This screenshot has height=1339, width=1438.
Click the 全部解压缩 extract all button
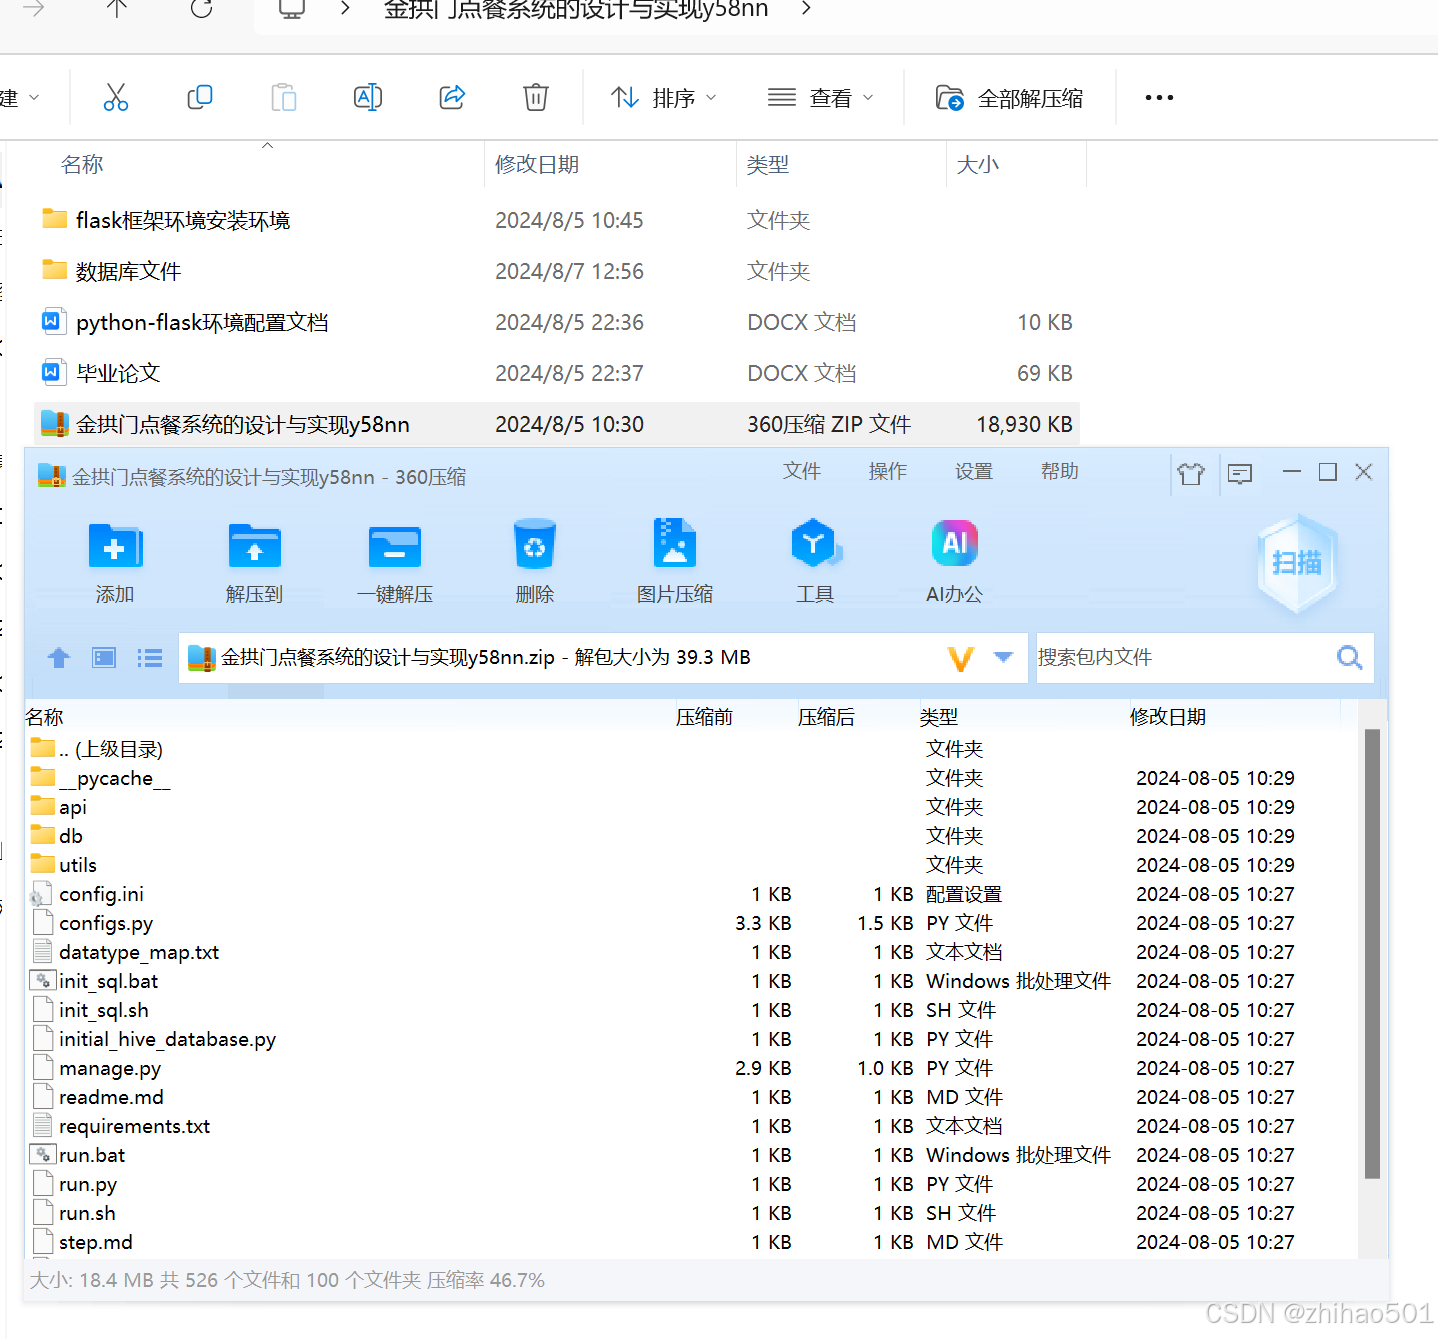[x=1010, y=98]
